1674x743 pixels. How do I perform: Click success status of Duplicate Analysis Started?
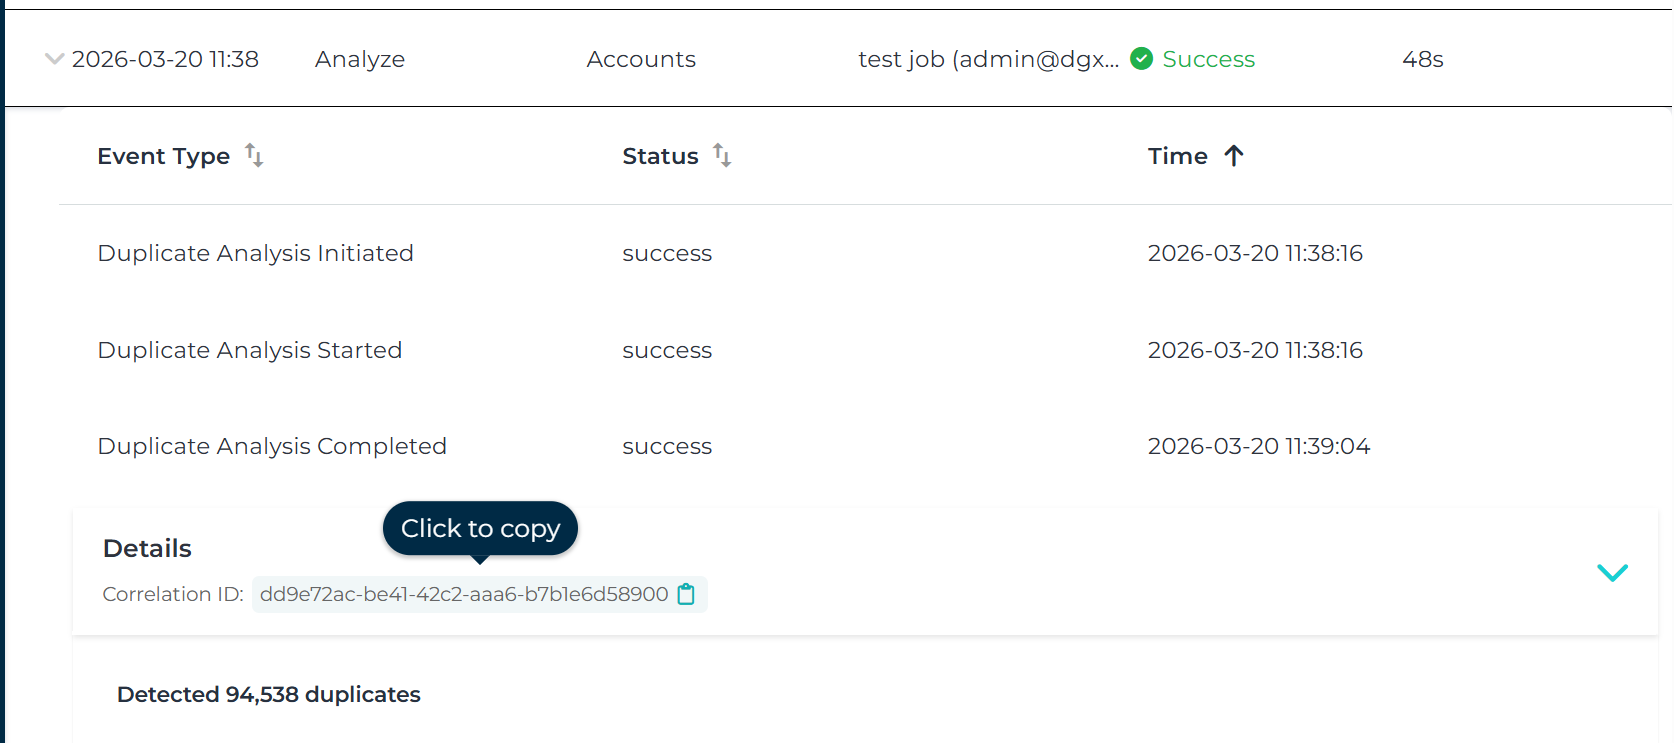click(x=667, y=350)
